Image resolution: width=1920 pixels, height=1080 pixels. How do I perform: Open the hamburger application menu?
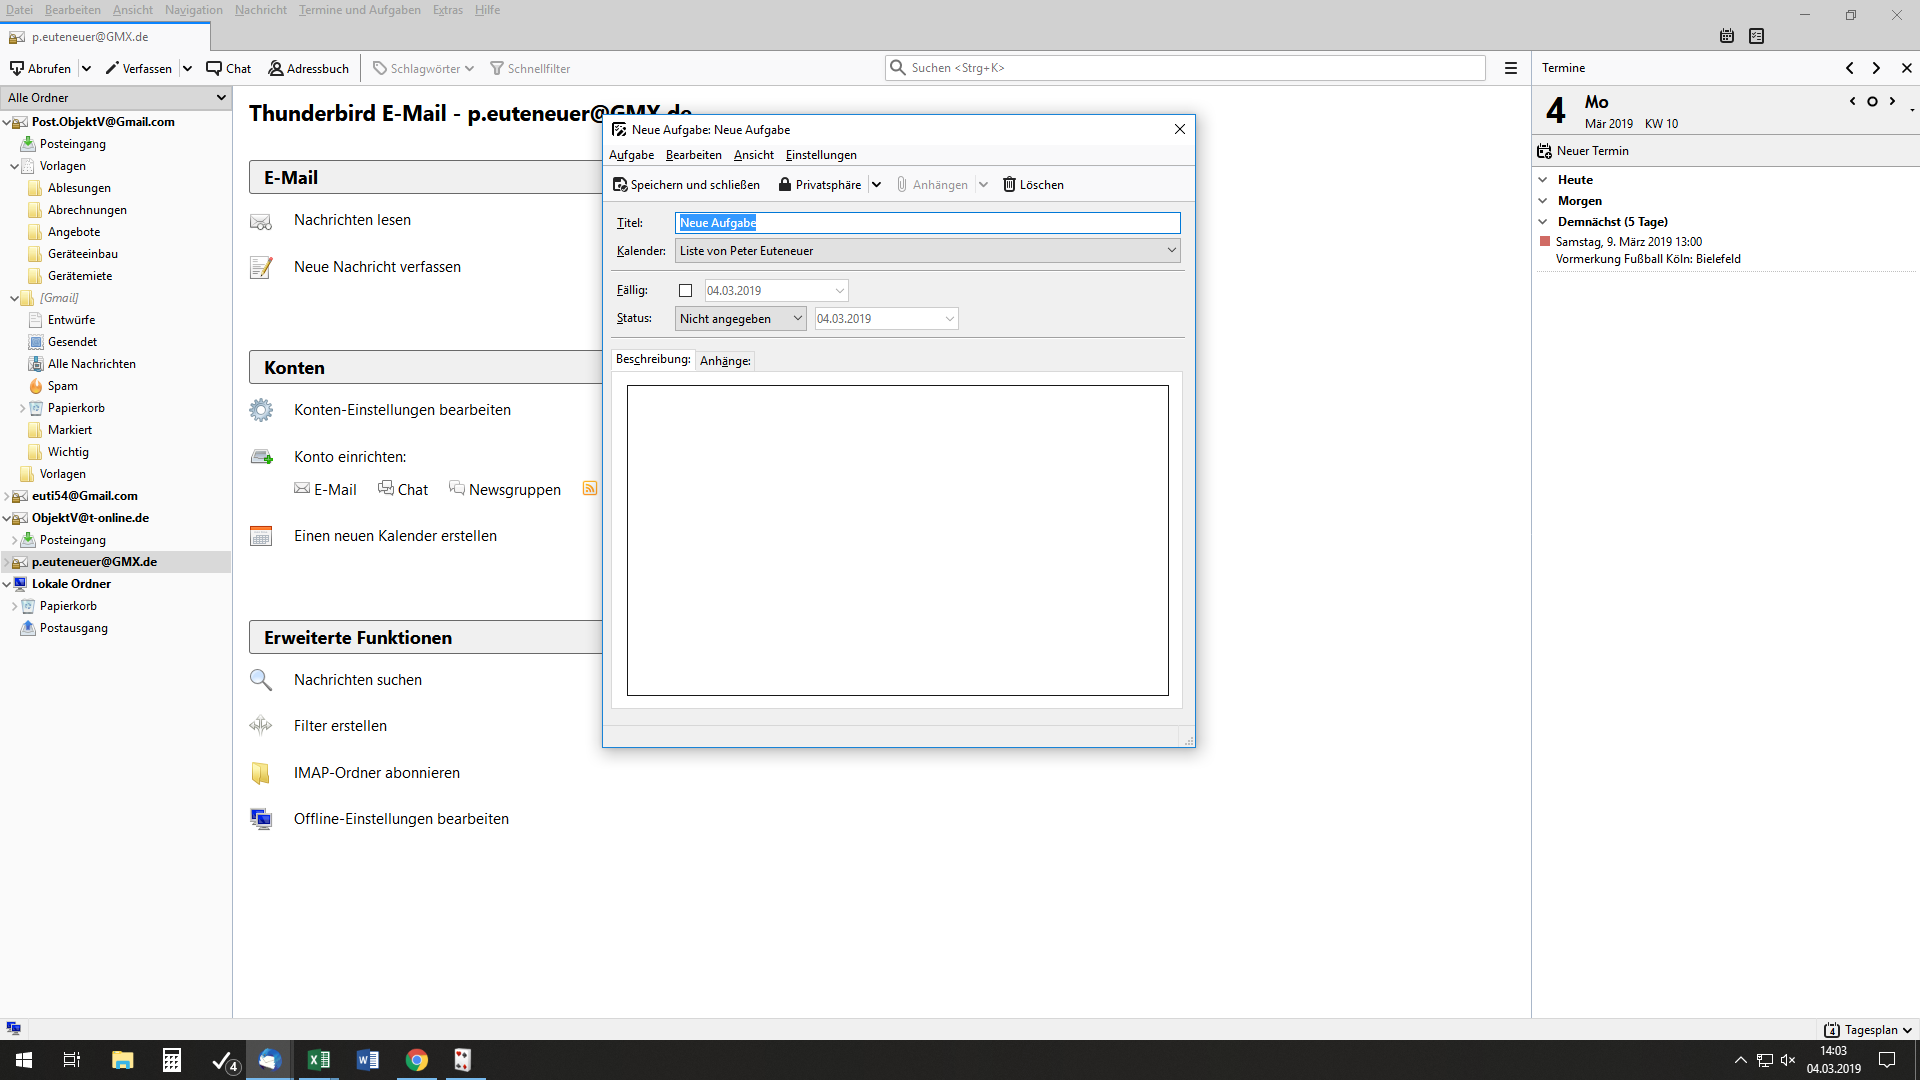pyautogui.click(x=1511, y=68)
